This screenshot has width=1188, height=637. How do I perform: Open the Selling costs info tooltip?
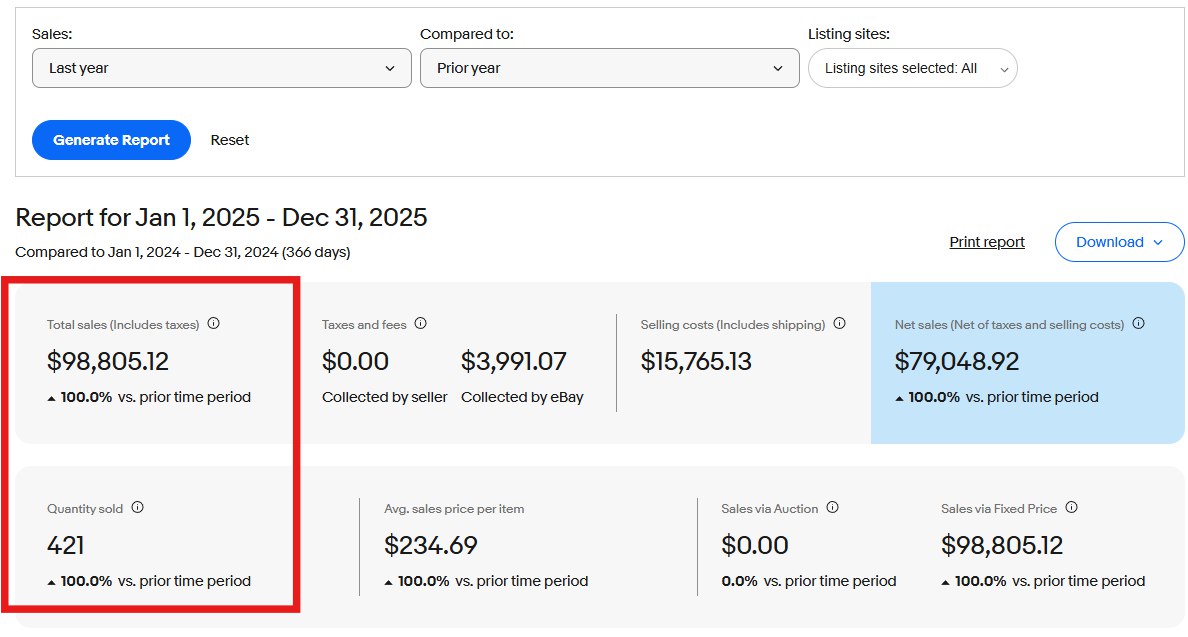839,323
